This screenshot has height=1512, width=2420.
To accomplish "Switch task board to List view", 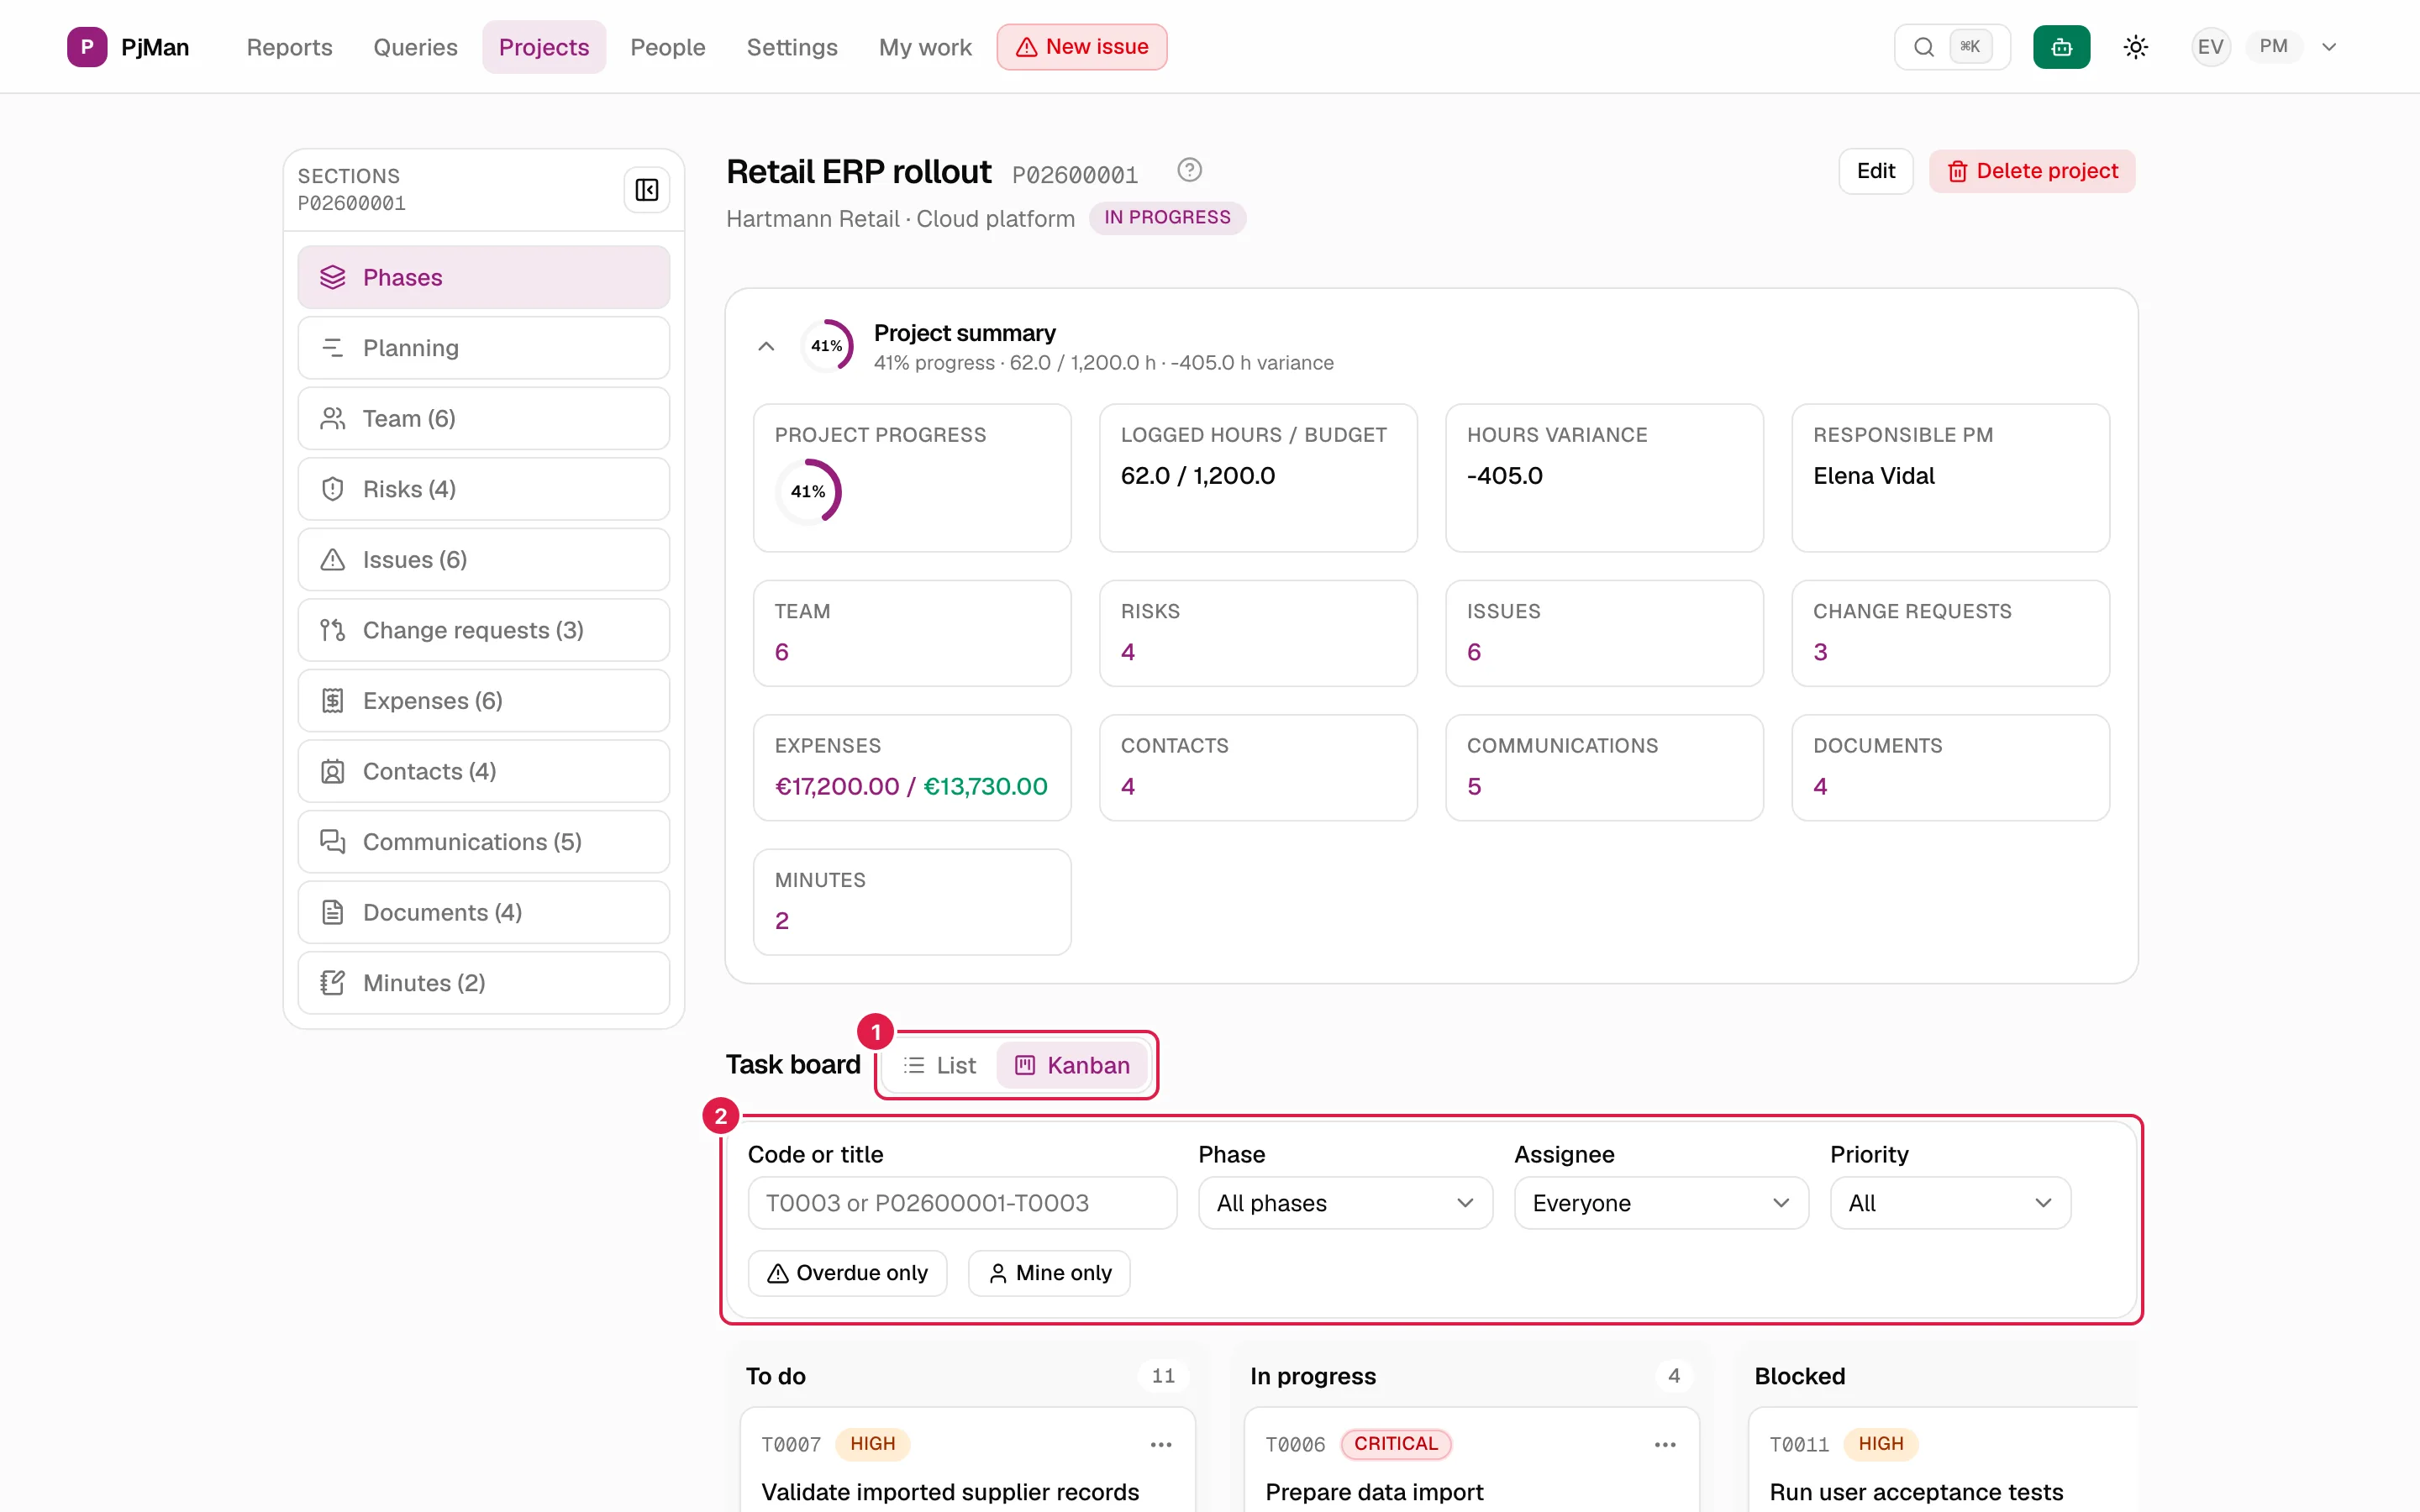I will (939, 1065).
